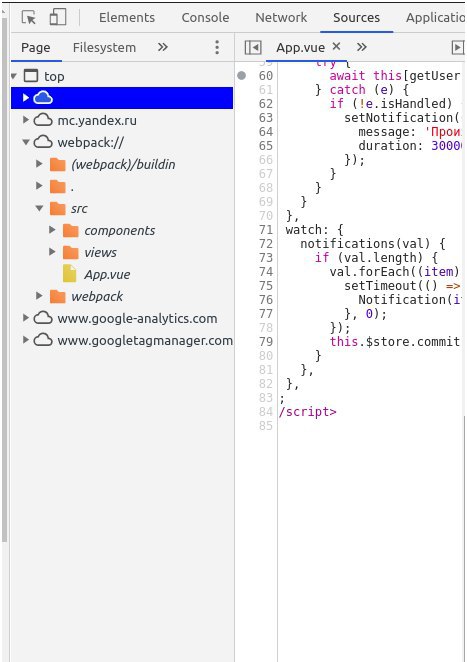
Task: Toggle breakpoint on line number 79
Action: [266, 342]
